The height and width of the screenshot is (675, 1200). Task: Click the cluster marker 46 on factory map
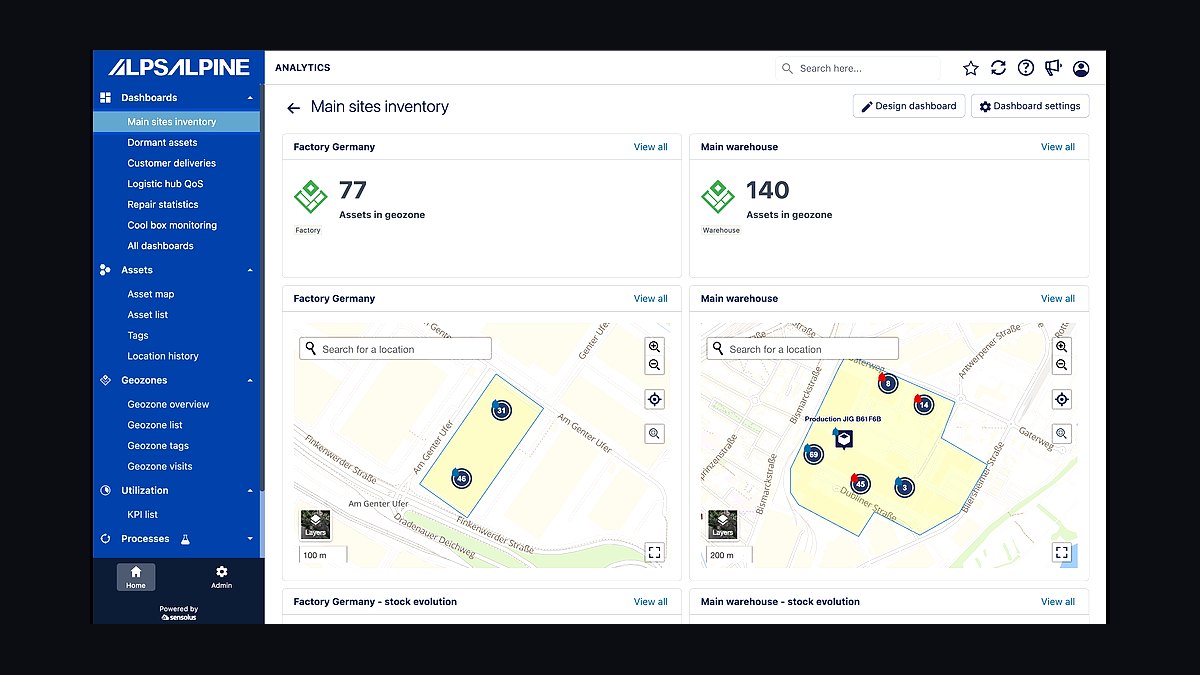pyautogui.click(x=461, y=478)
